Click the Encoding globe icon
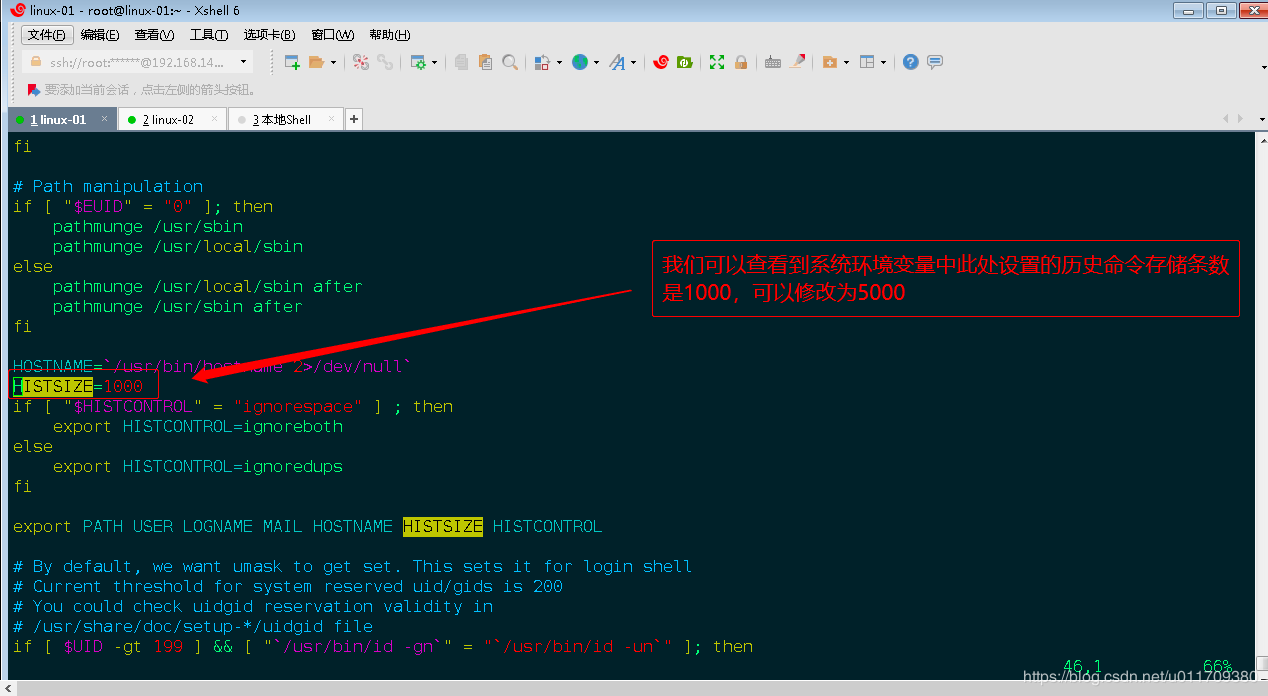The width and height of the screenshot is (1268, 696). (x=580, y=62)
